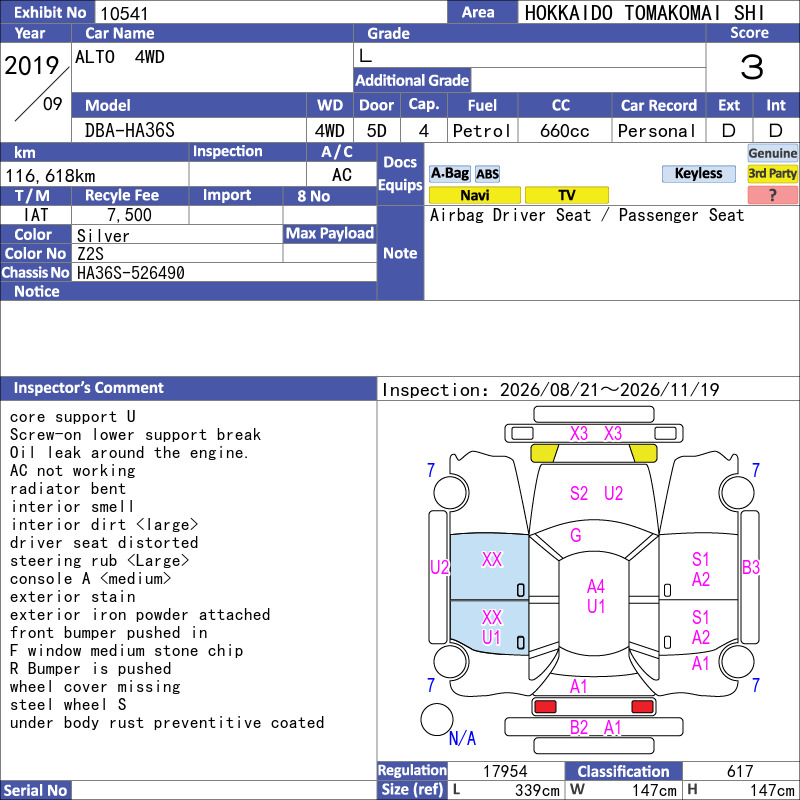
Task: Click the area value HOKKAIDO TOMAKOMAI SHI
Action: [644, 13]
